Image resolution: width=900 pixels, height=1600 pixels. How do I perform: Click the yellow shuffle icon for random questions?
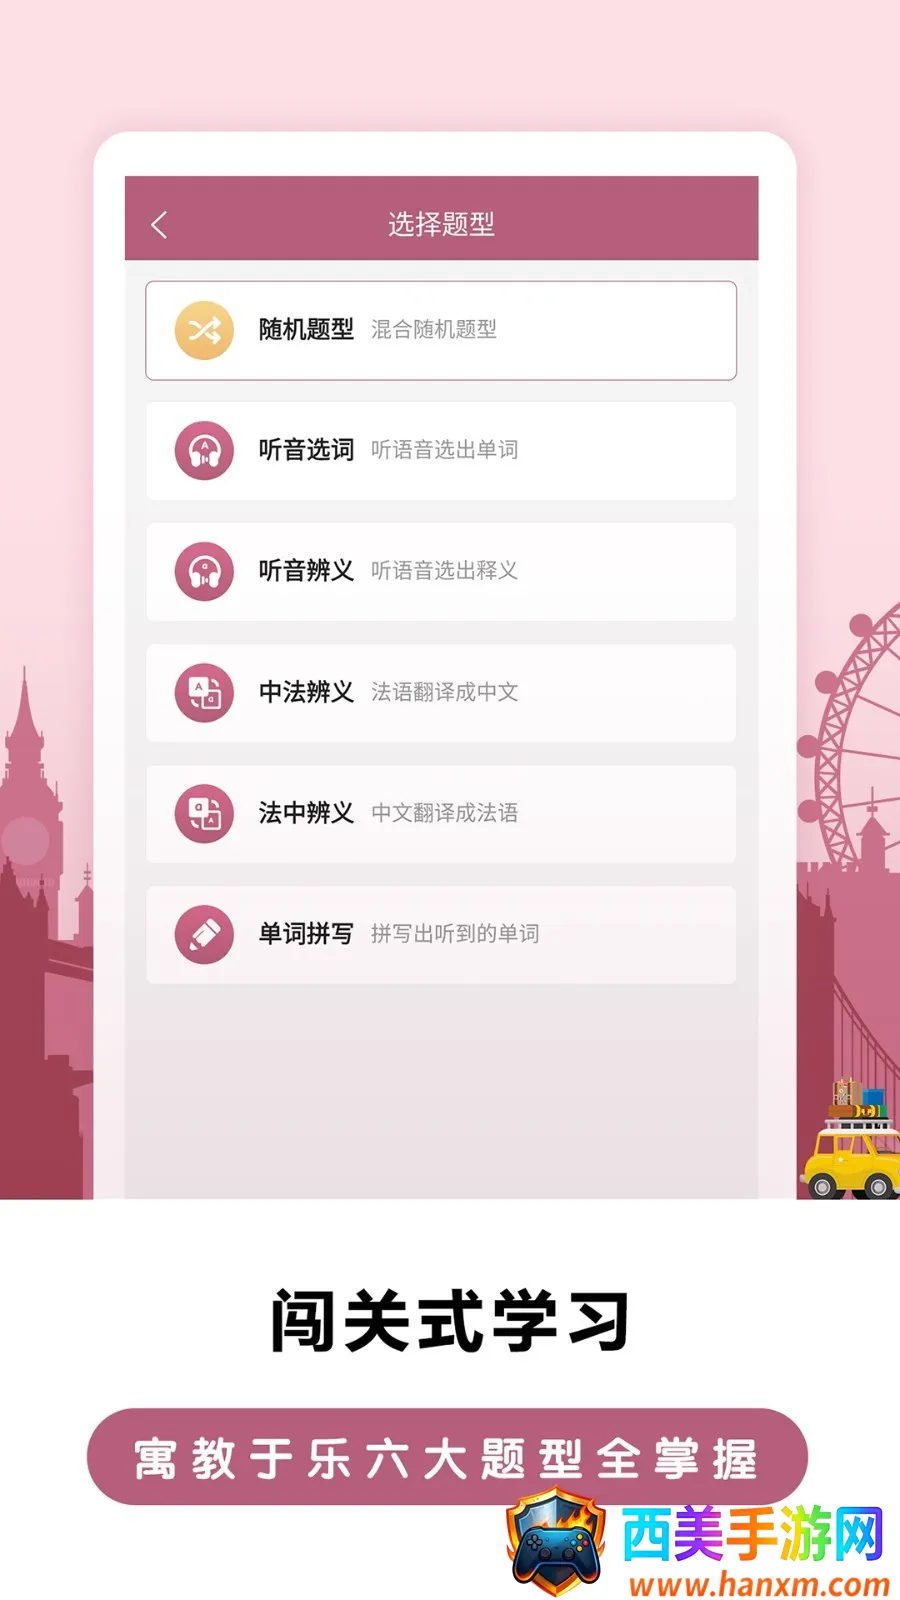tap(204, 330)
